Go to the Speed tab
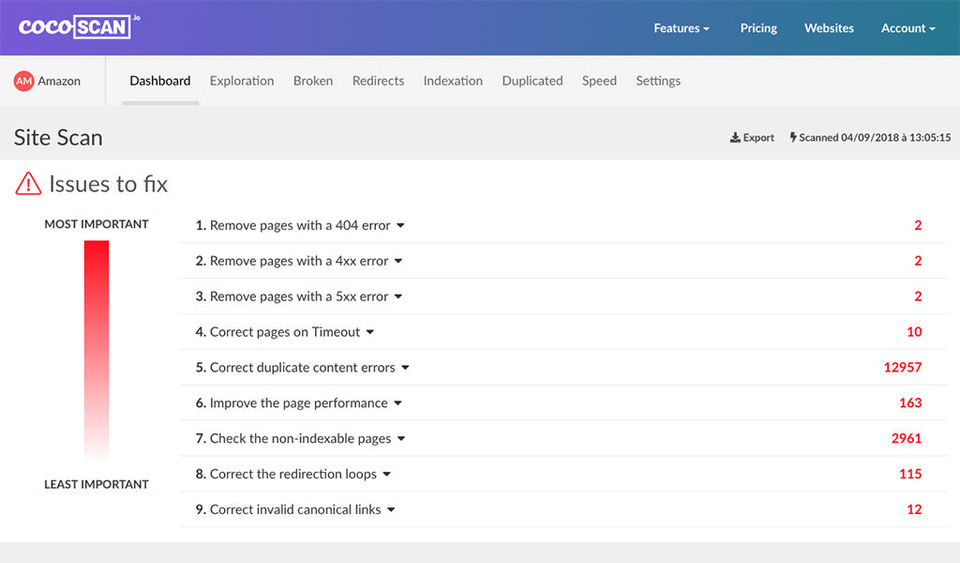Screen dimensions: 960x563 pos(599,81)
